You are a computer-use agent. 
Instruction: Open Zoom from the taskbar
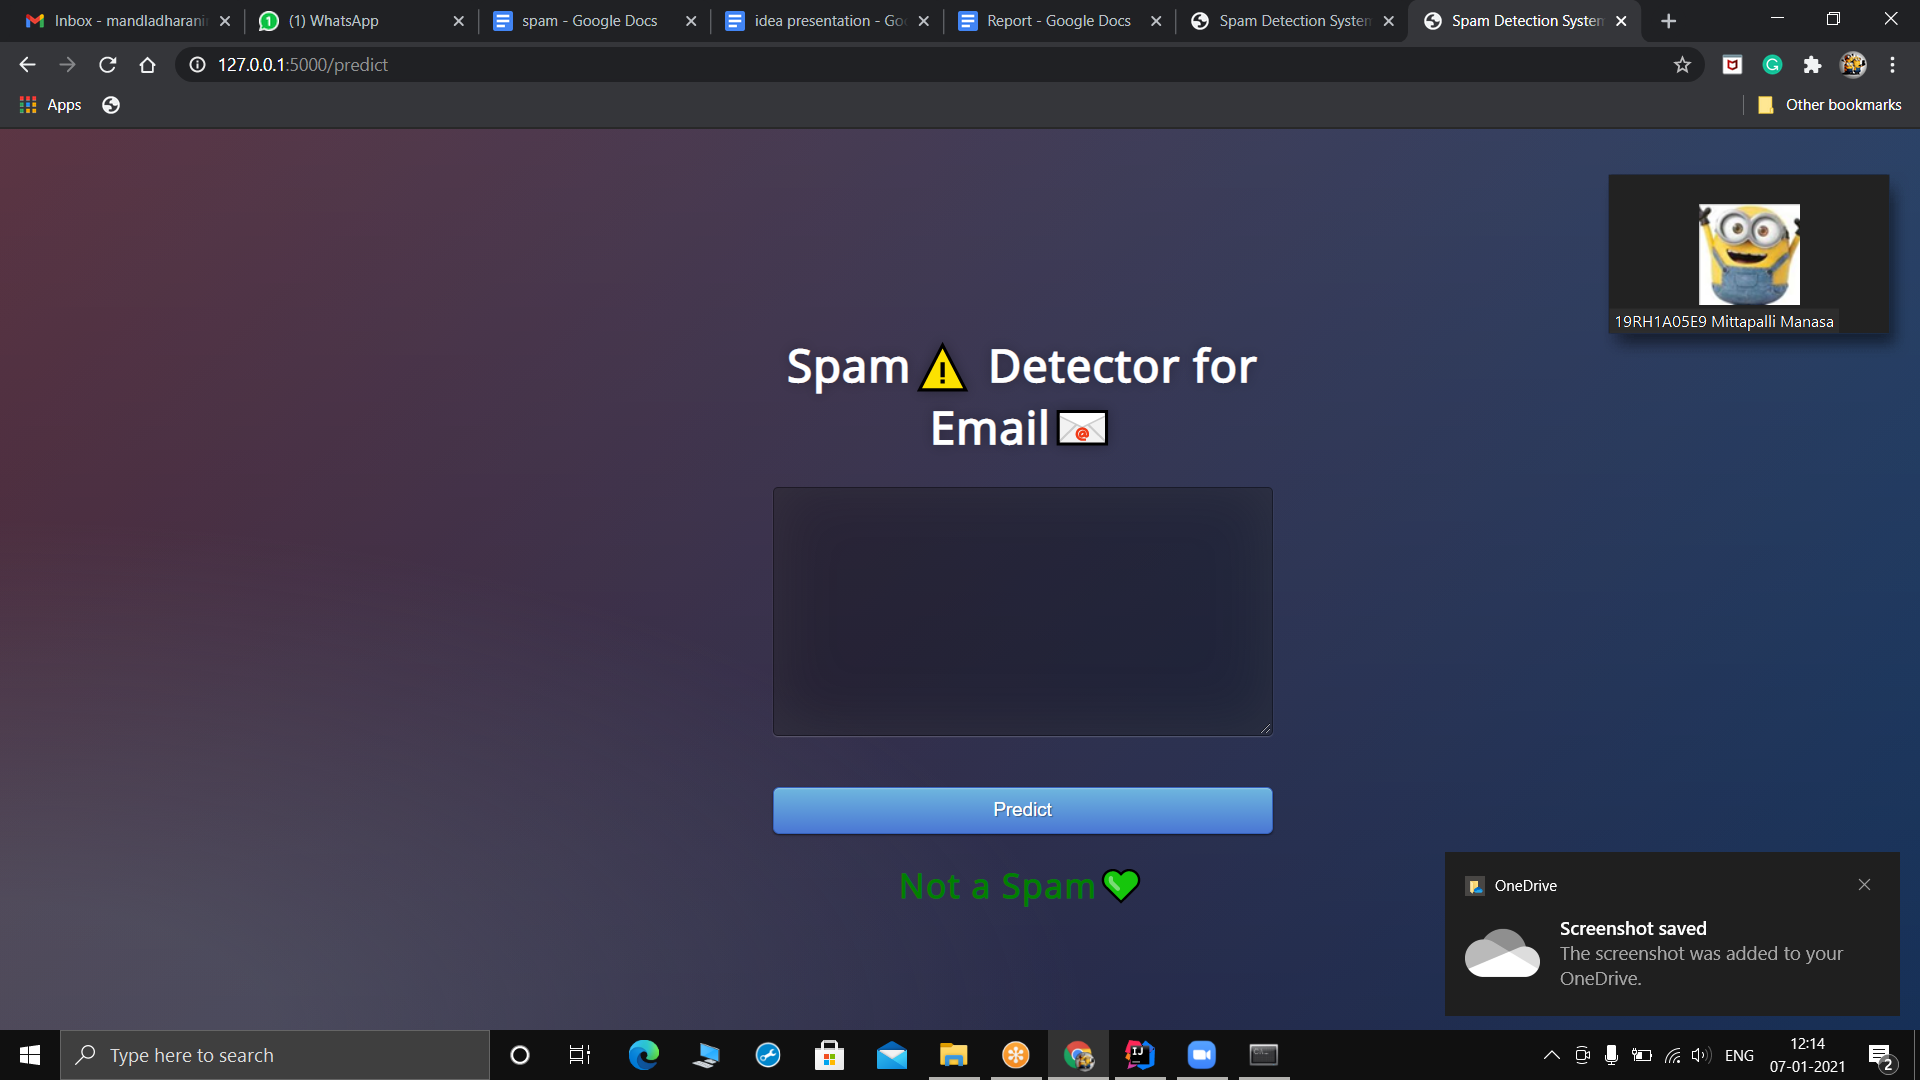click(x=1201, y=1055)
